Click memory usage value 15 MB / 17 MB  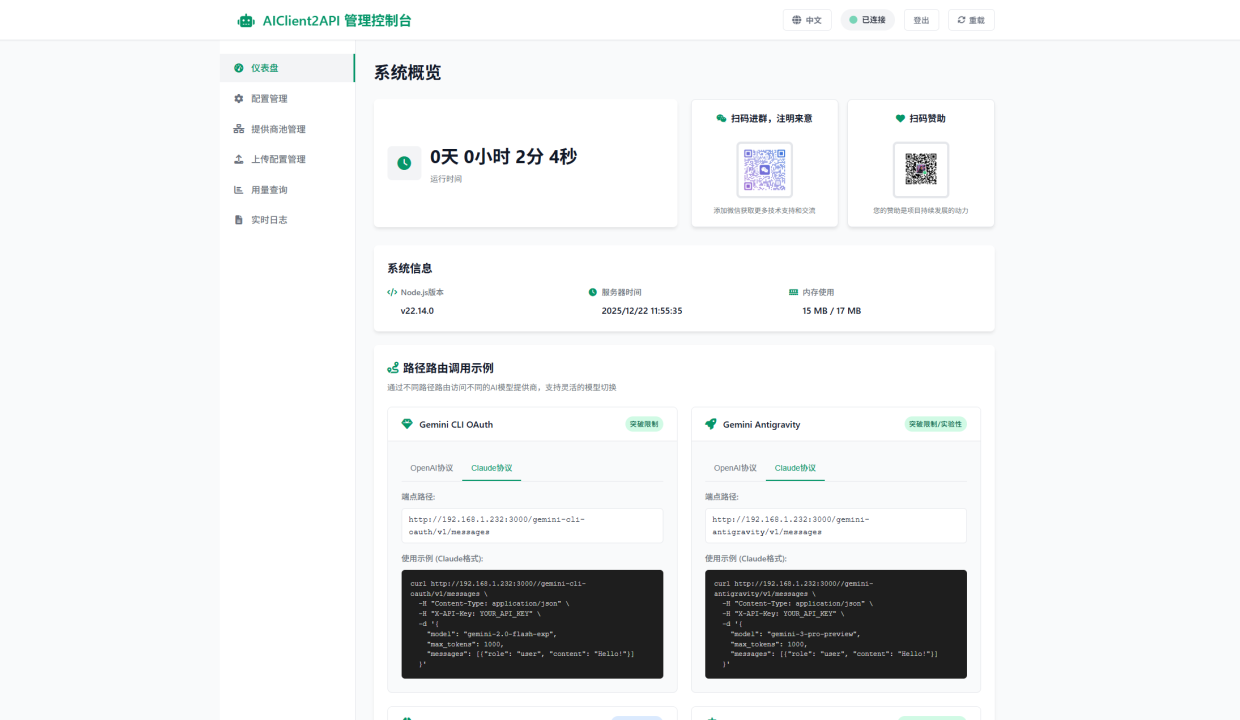[x=832, y=311]
